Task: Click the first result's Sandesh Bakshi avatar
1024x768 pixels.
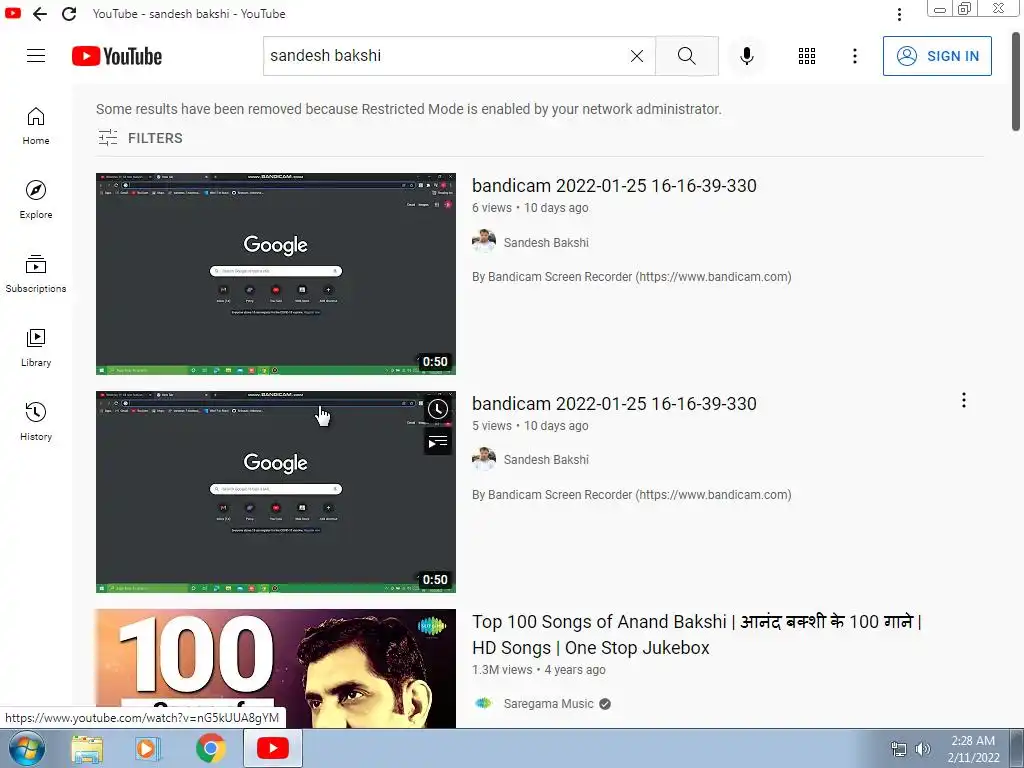Action: click(484, 242)
